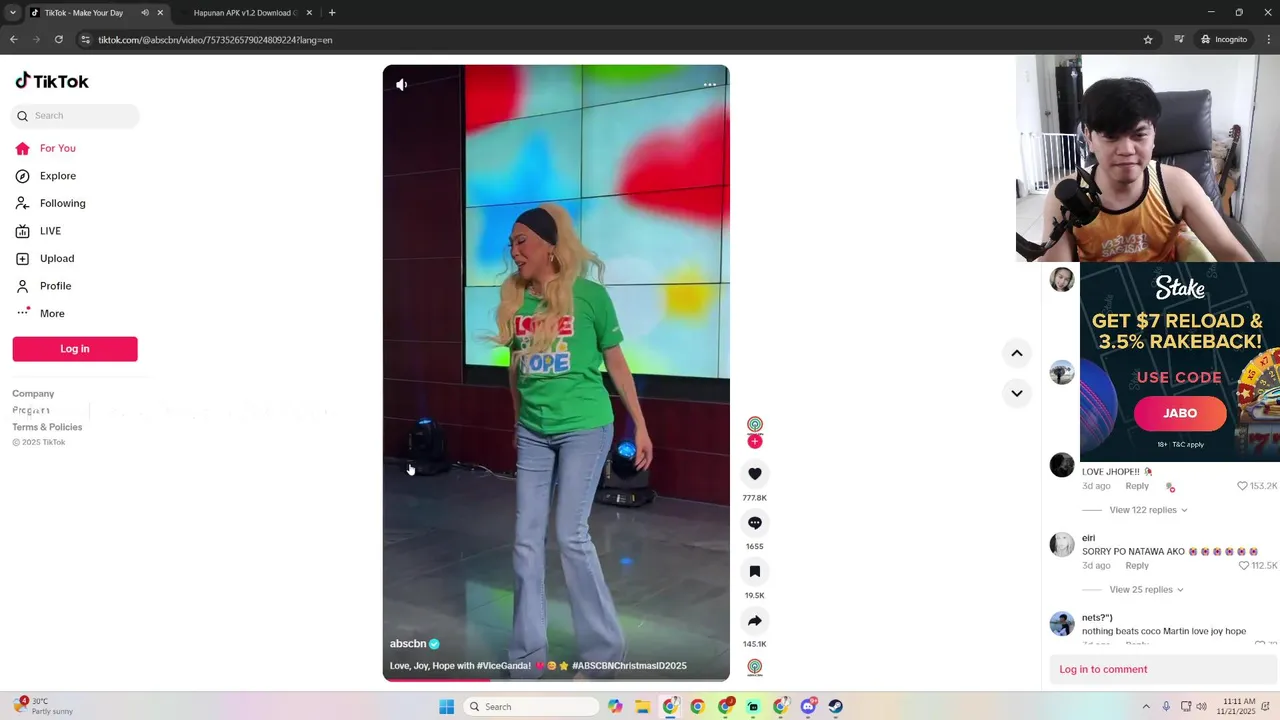This screenshot has width=1280, height=720.
Task: Click the #ABSCBNChristmasID2025 hashtag
Action: pos(629,666)
